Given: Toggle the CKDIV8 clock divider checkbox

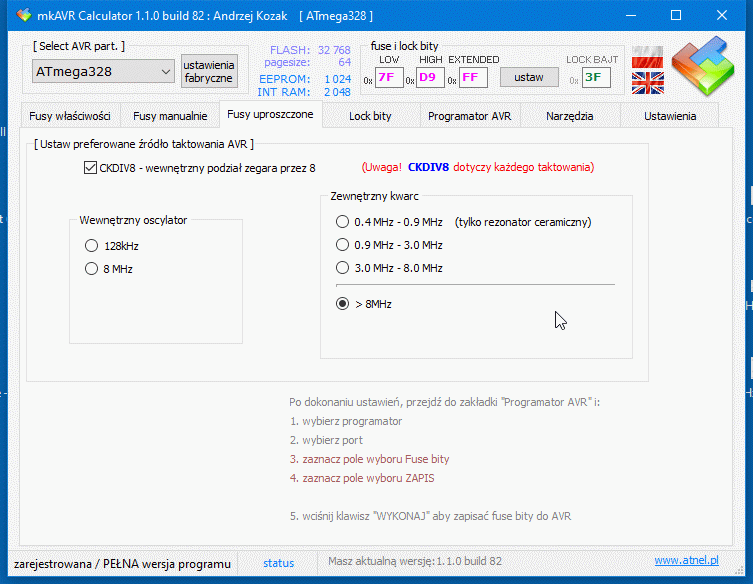Looking at the screenshot, I should [92, 168].
